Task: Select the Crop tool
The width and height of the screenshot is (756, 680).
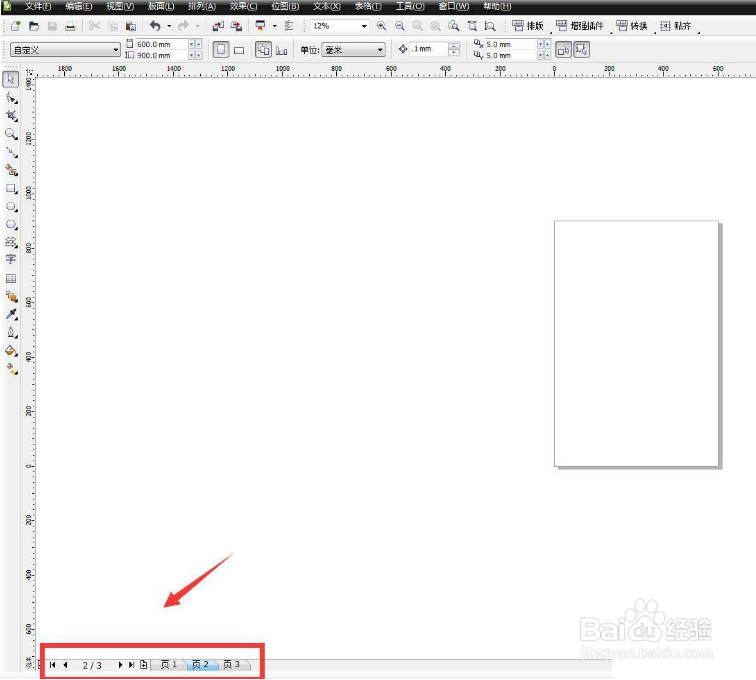Action: tap(11, 116)
